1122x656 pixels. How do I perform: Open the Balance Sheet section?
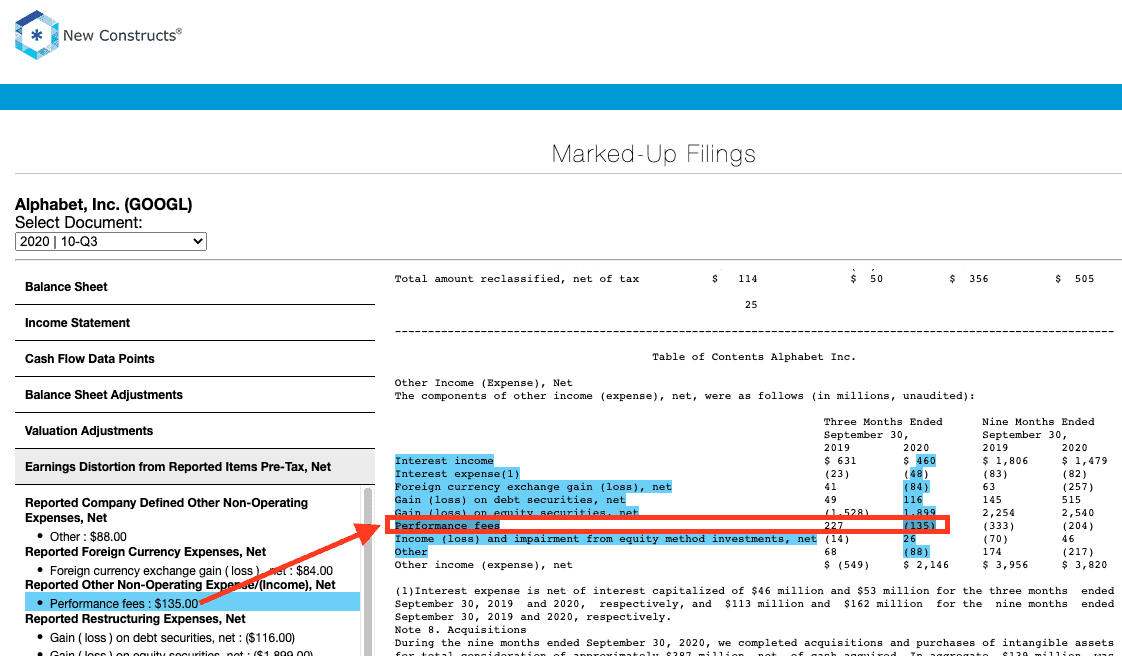[x=195, y=287]
